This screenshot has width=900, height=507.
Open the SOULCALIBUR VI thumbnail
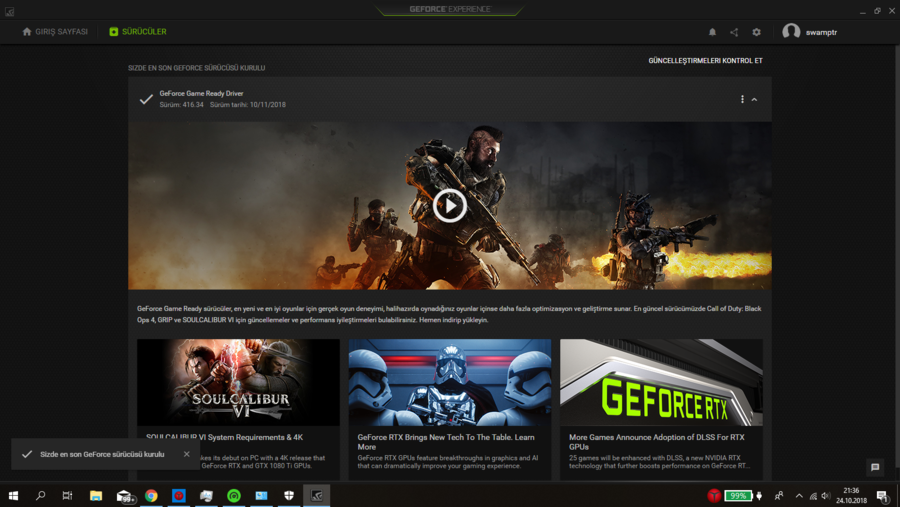click(x=238, y=382)
